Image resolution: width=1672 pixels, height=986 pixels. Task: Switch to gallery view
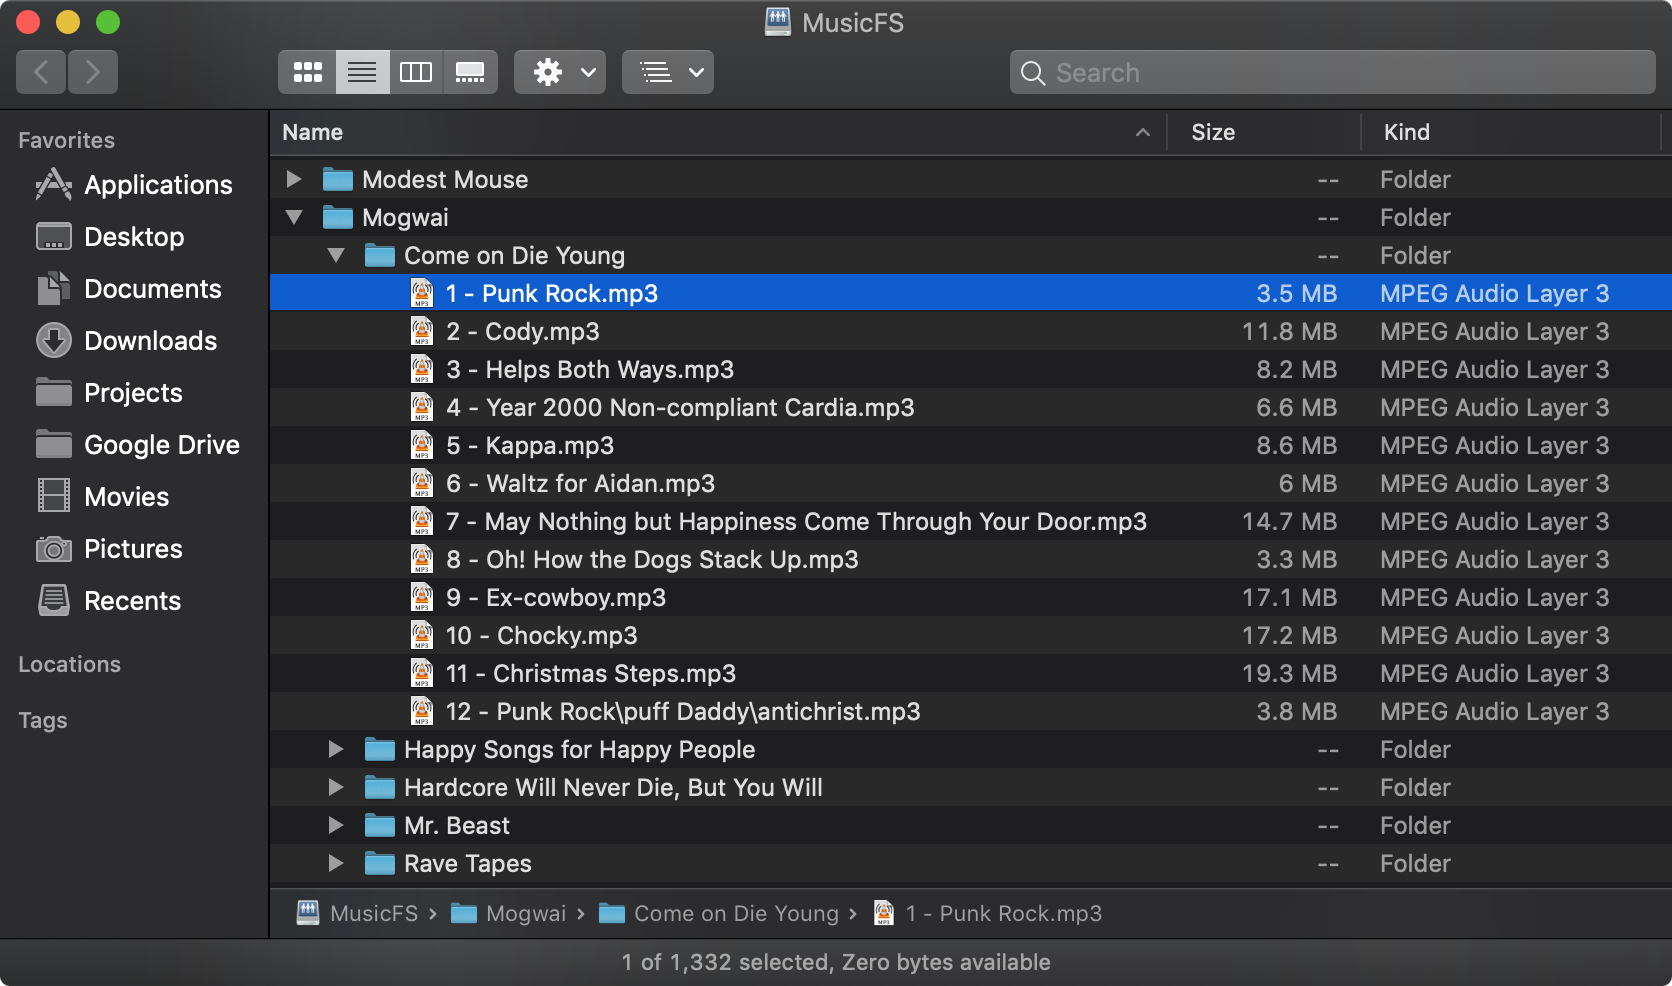click(x=470, y=72)
